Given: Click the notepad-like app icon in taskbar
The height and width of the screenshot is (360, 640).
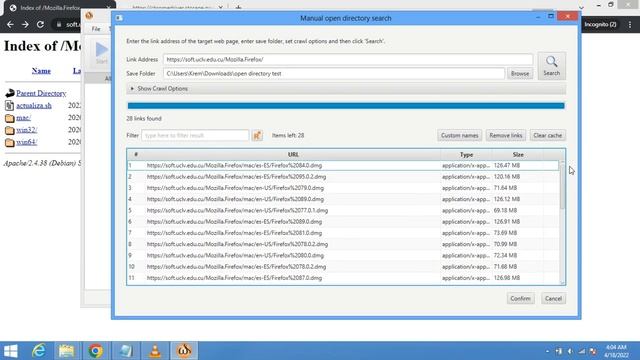Looking at the screenshot, I should click(x=126, y=351).
